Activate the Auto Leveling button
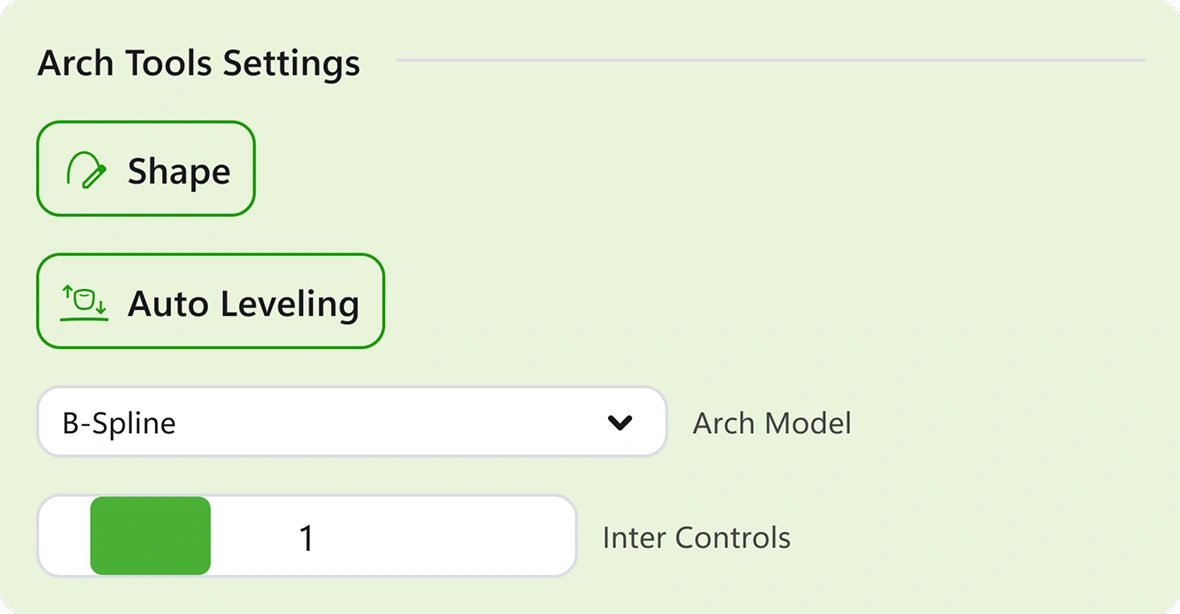This screenshot has width=1180, height=614. coord(211,301)
